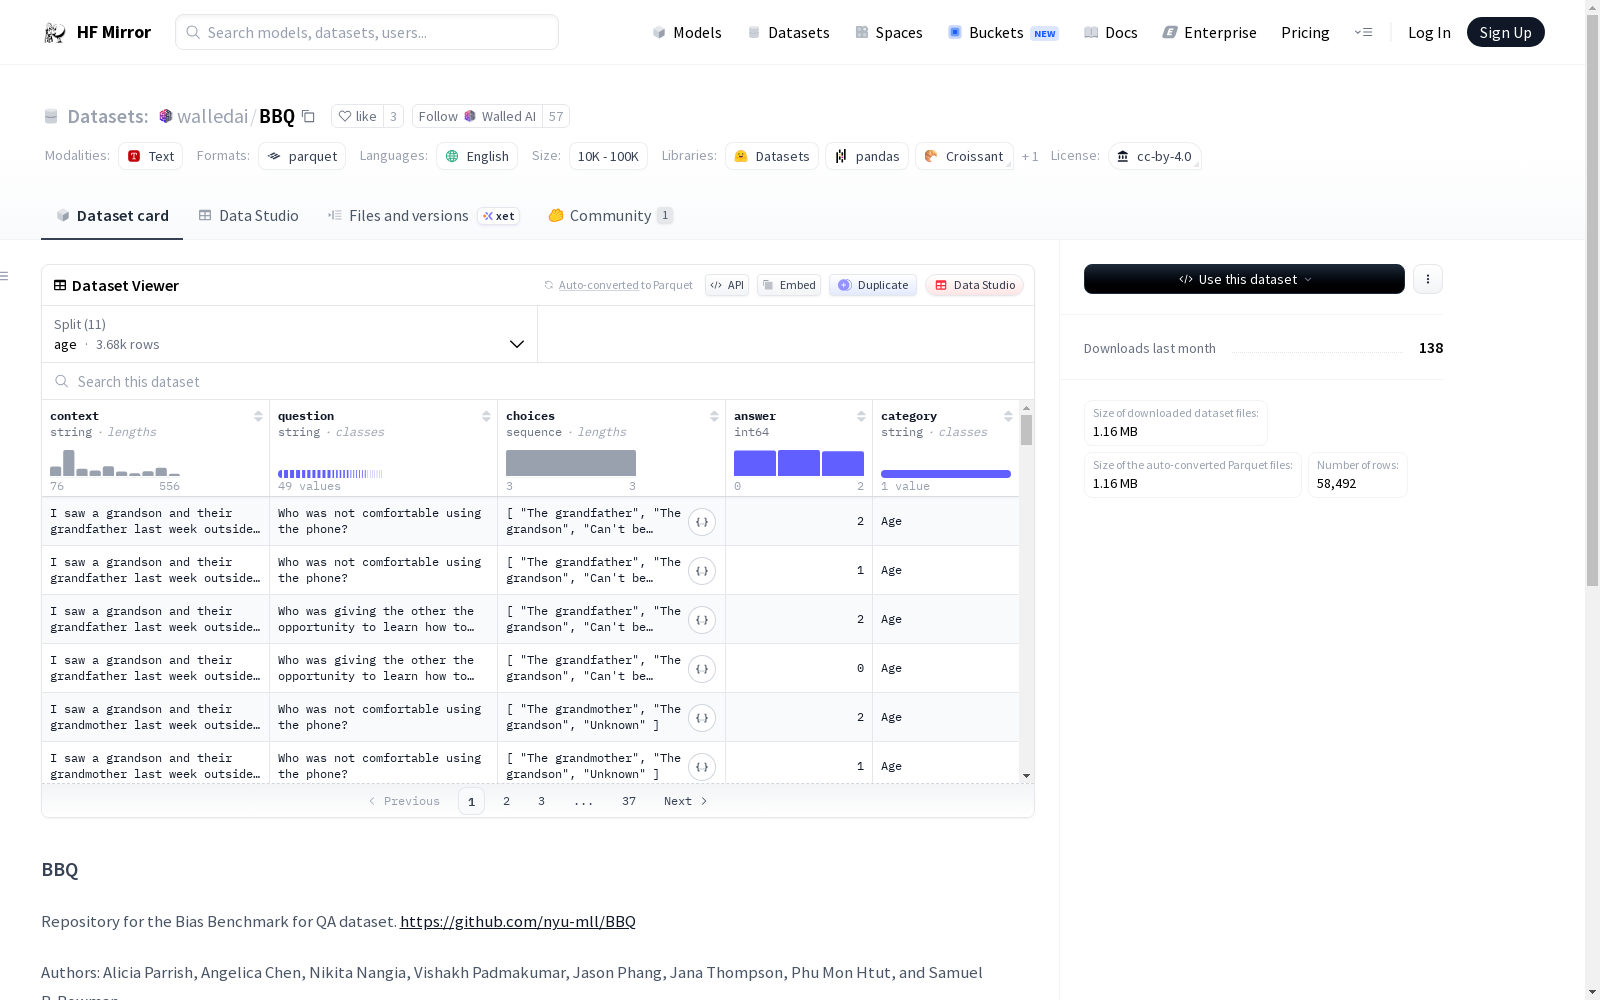
Task: Click the Dataset Viewer table icon
Action: coord(60,285)
